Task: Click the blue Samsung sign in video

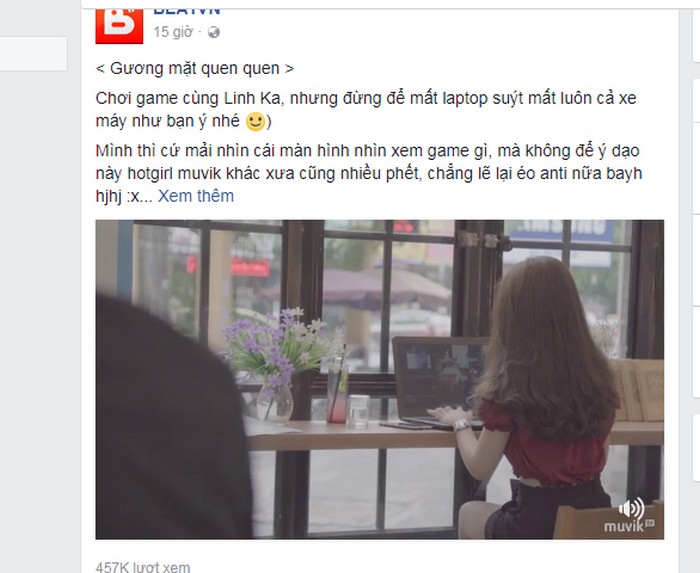Action: [x=560, y=231]
